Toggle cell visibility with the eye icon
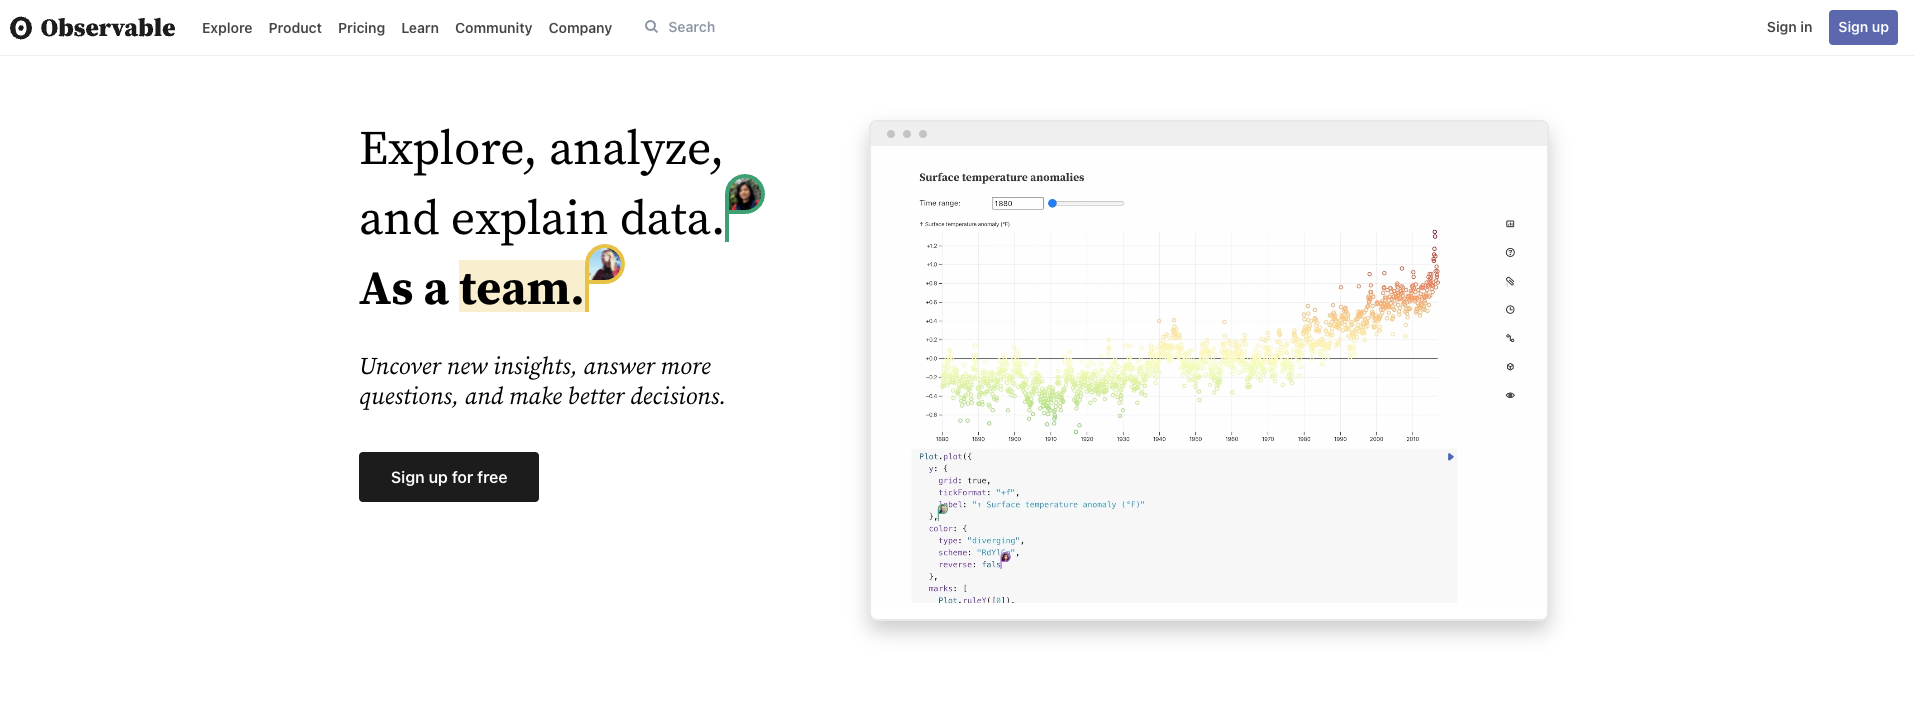This screenshot has width=1914, height=720. click(1510, 395)
